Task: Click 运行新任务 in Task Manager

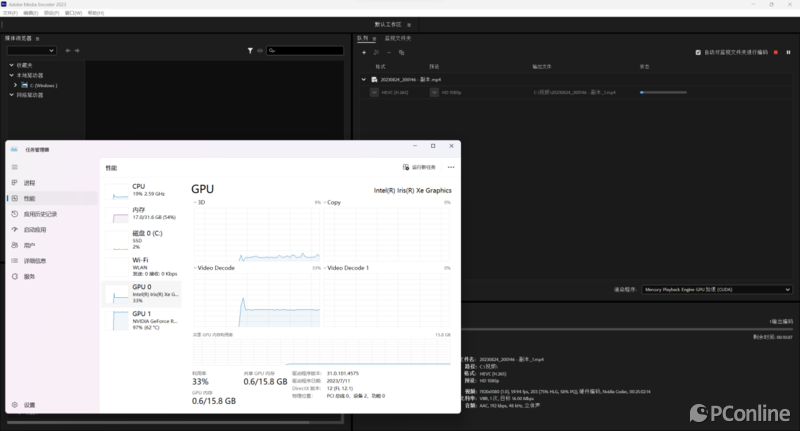Action: point(419,167)
